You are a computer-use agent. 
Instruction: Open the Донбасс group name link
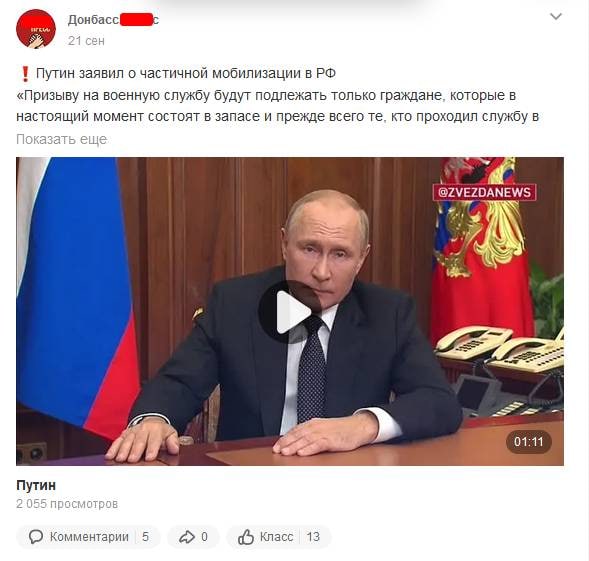[x=113, y=20]
